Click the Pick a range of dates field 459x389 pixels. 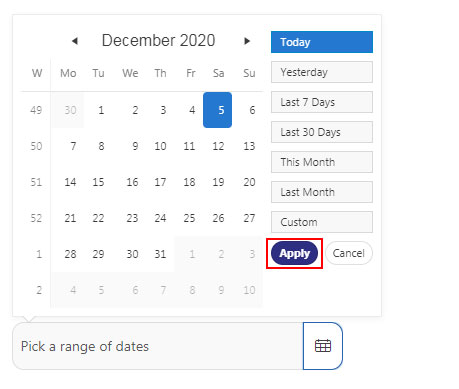(x=158, y=346)
